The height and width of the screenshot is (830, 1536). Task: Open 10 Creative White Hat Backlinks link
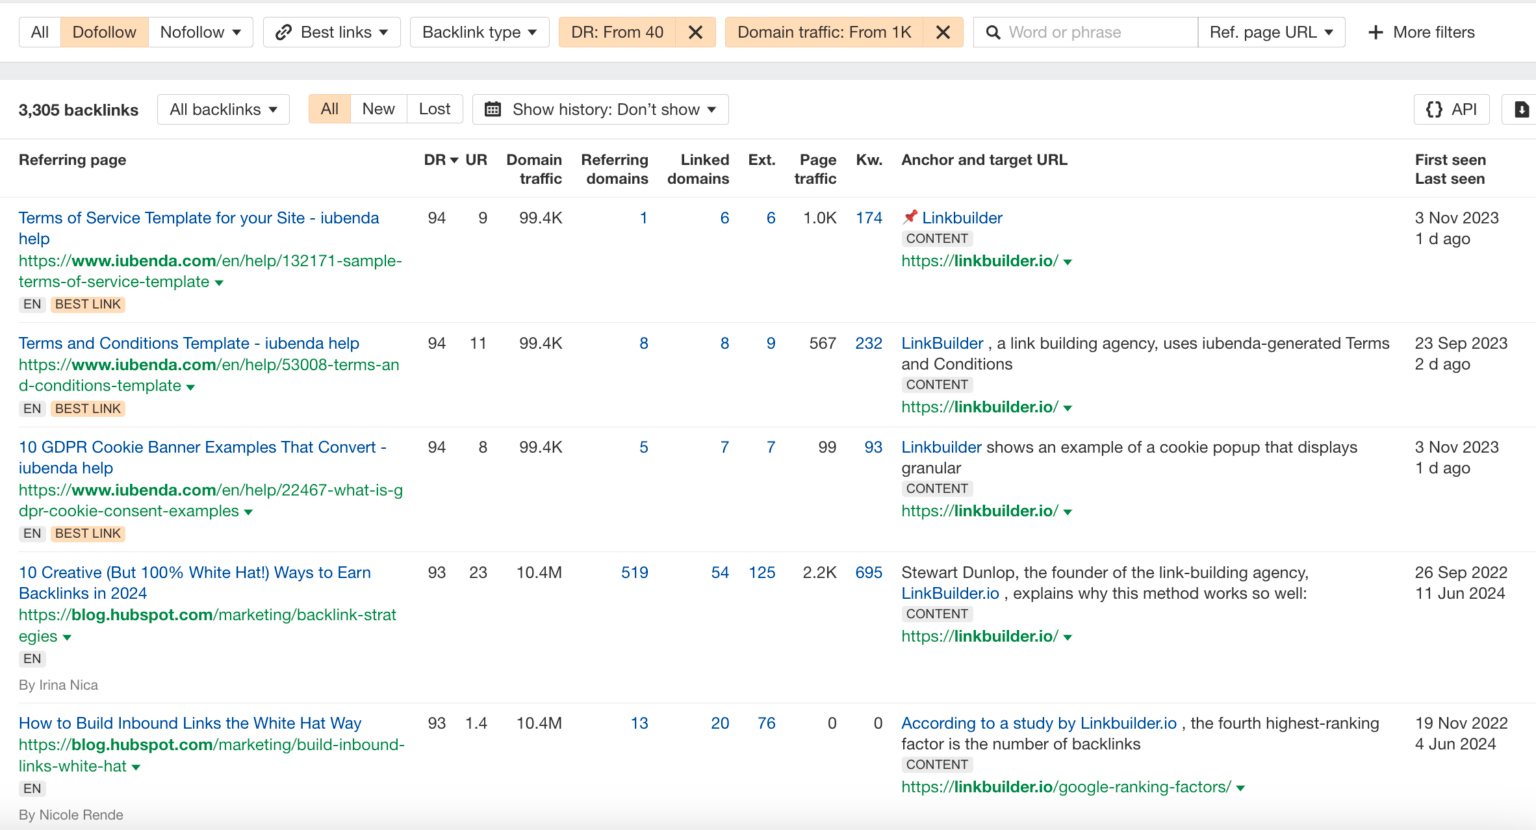click(x=195, y=583)
